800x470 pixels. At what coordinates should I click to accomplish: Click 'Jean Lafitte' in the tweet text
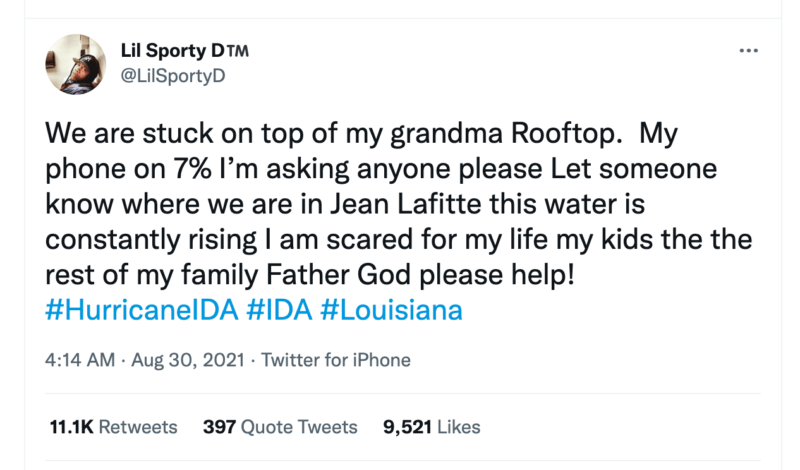click(x=406, y=204)
